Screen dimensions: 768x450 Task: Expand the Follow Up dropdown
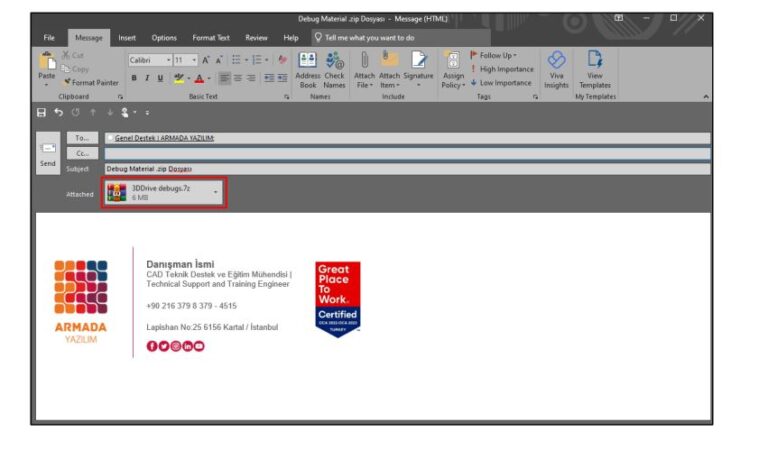498,55
